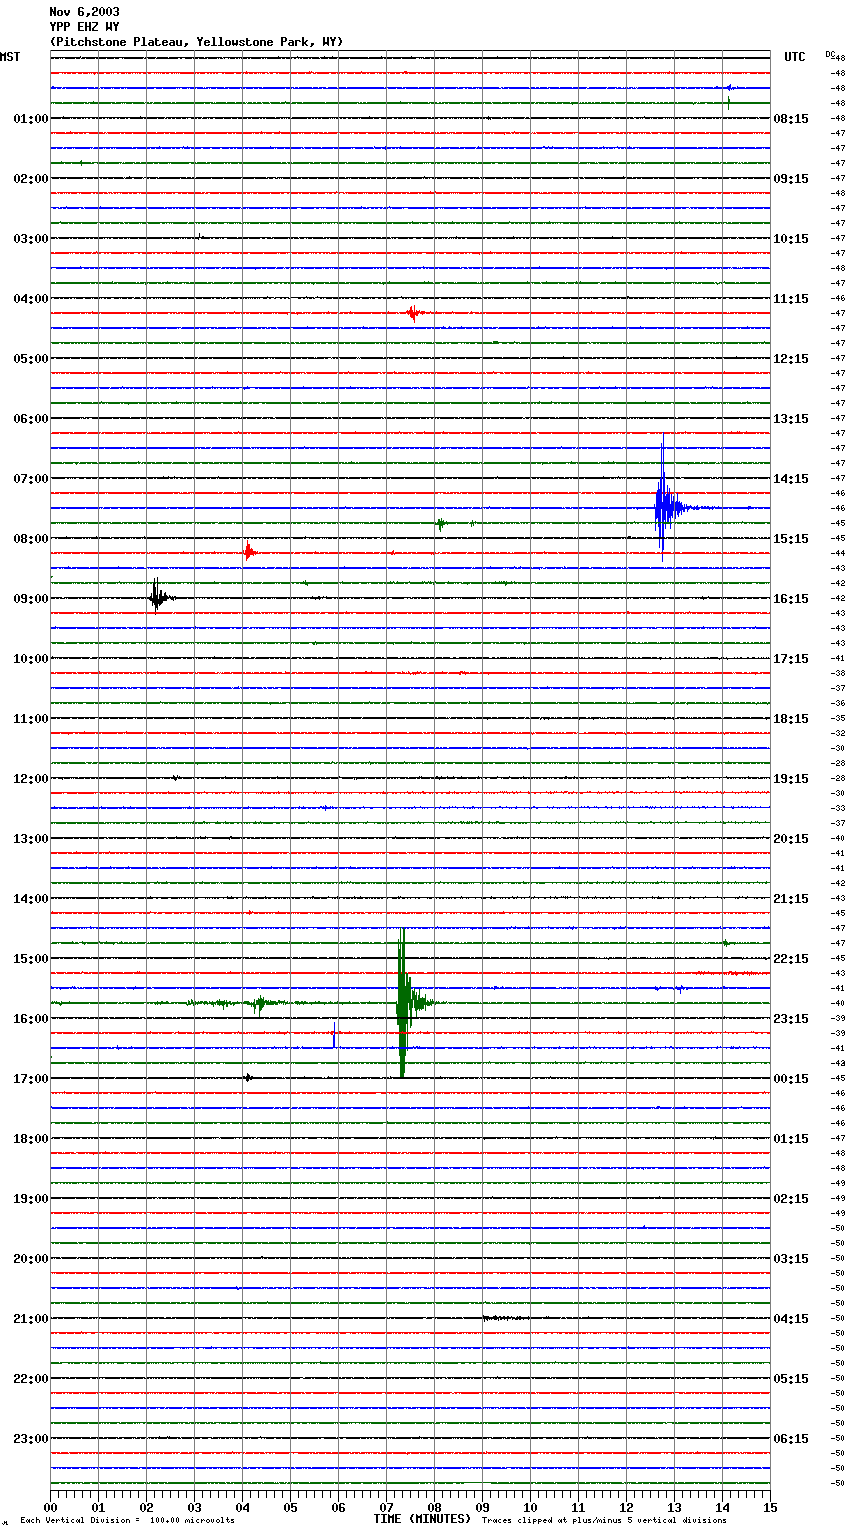Viewport: 850px width, 1534px height.
Task: Select the 01:00 MST time label
Action: tap(30, 119)
